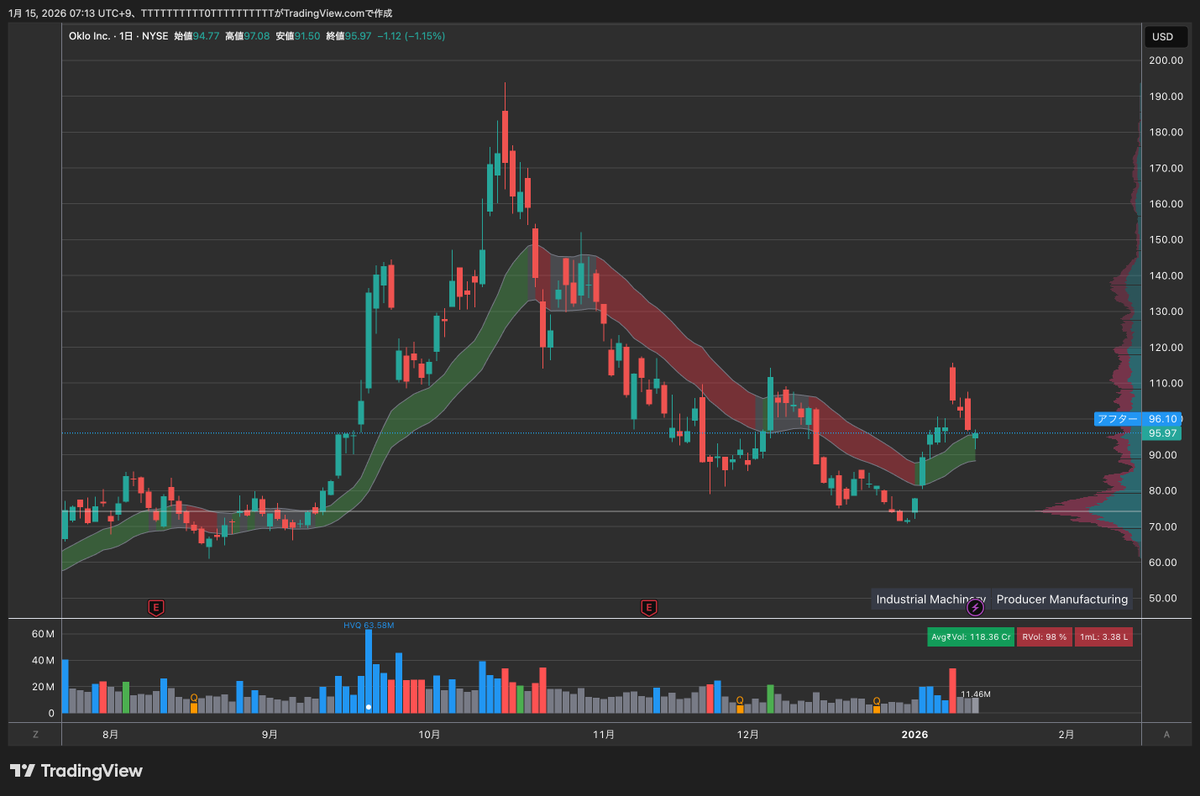Toggle the A auto-scale button

coord(1166,734)
